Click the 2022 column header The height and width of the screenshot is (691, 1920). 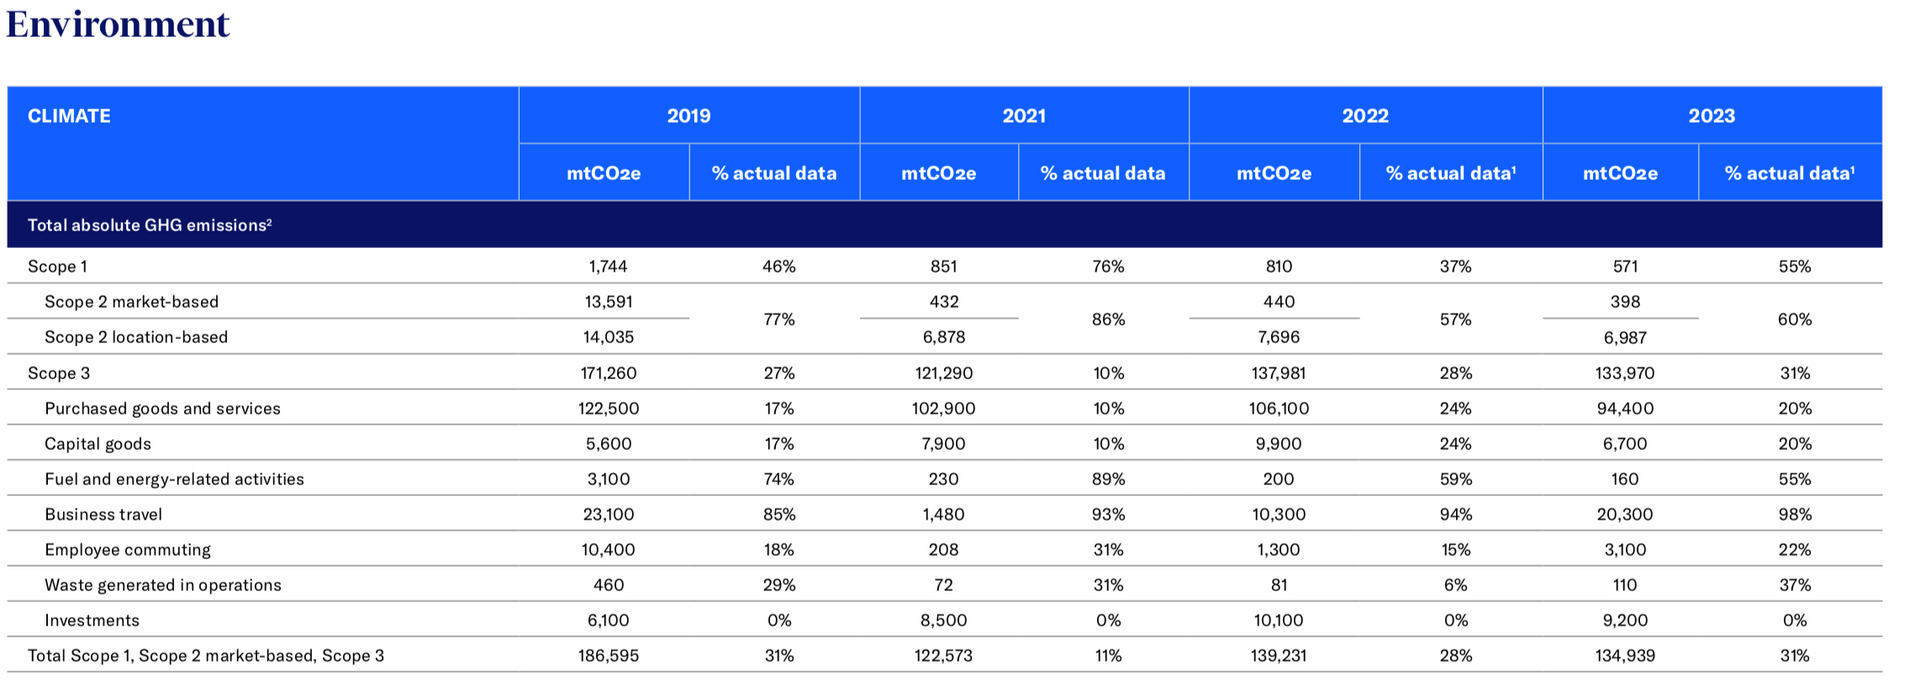click(1365, 116)
